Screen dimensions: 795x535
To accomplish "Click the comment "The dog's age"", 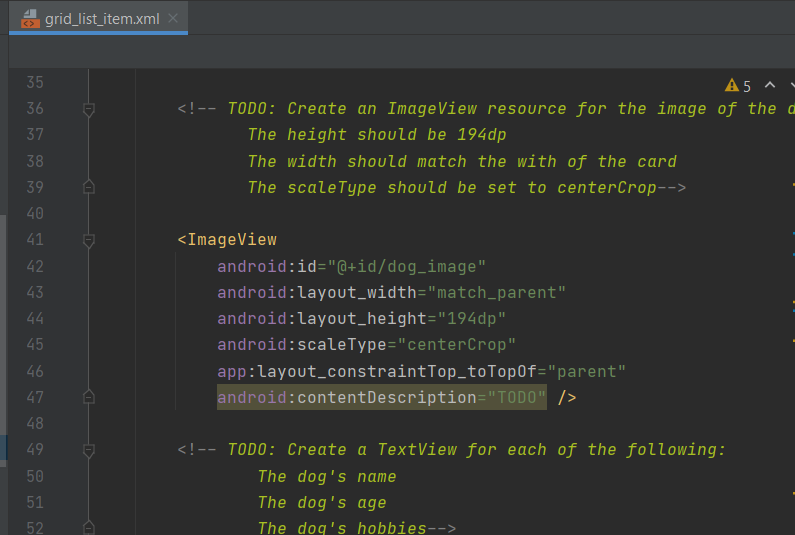I will pyautogui.click(x=322, y=503).
